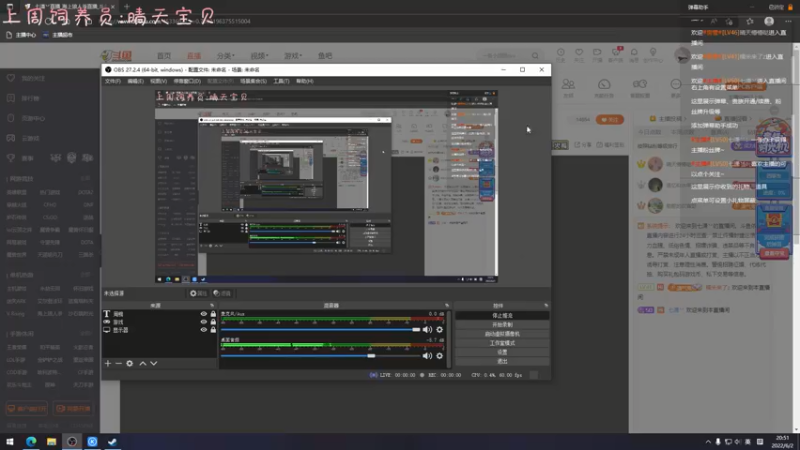The height and width of the screenshot is (450, 800).
Task: Pop out the Sources dock icon
Action: [212, 305]
